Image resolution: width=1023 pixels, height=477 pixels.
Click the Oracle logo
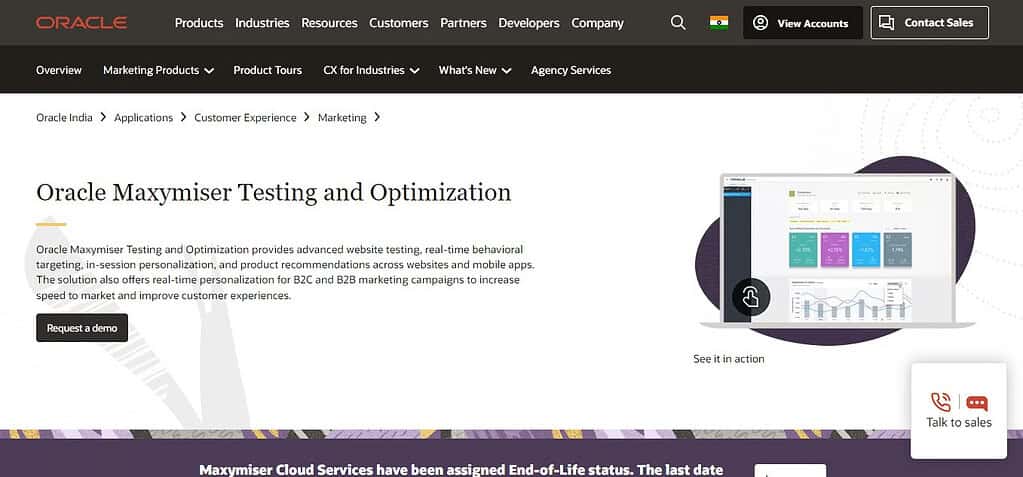click(82, 23)
